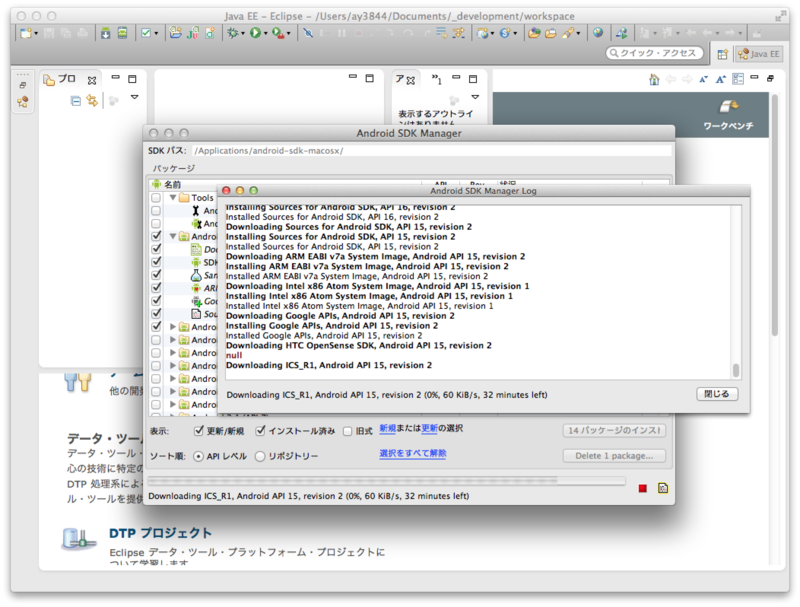The height and width of the screenshot is (607, 800).
Task: Open the Debug configurations dropdown arrow
Action: (243, 34)
